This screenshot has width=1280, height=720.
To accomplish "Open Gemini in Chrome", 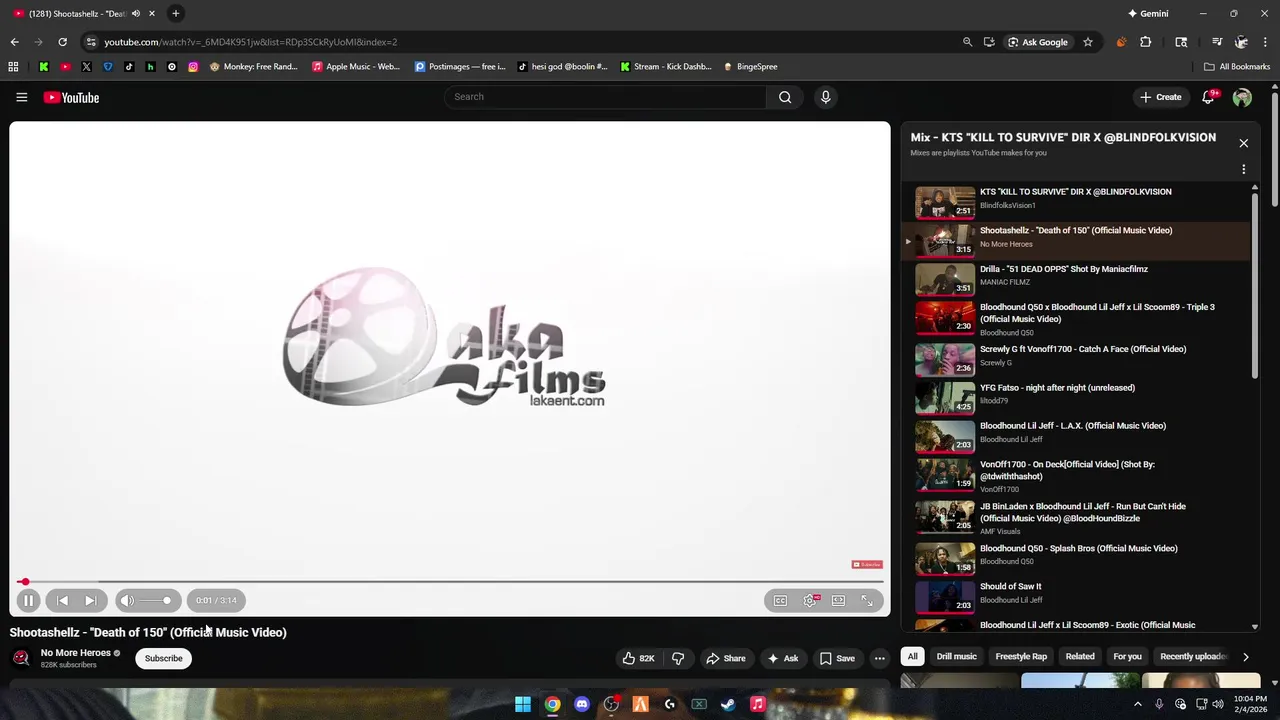I will tap(1148, 13).
